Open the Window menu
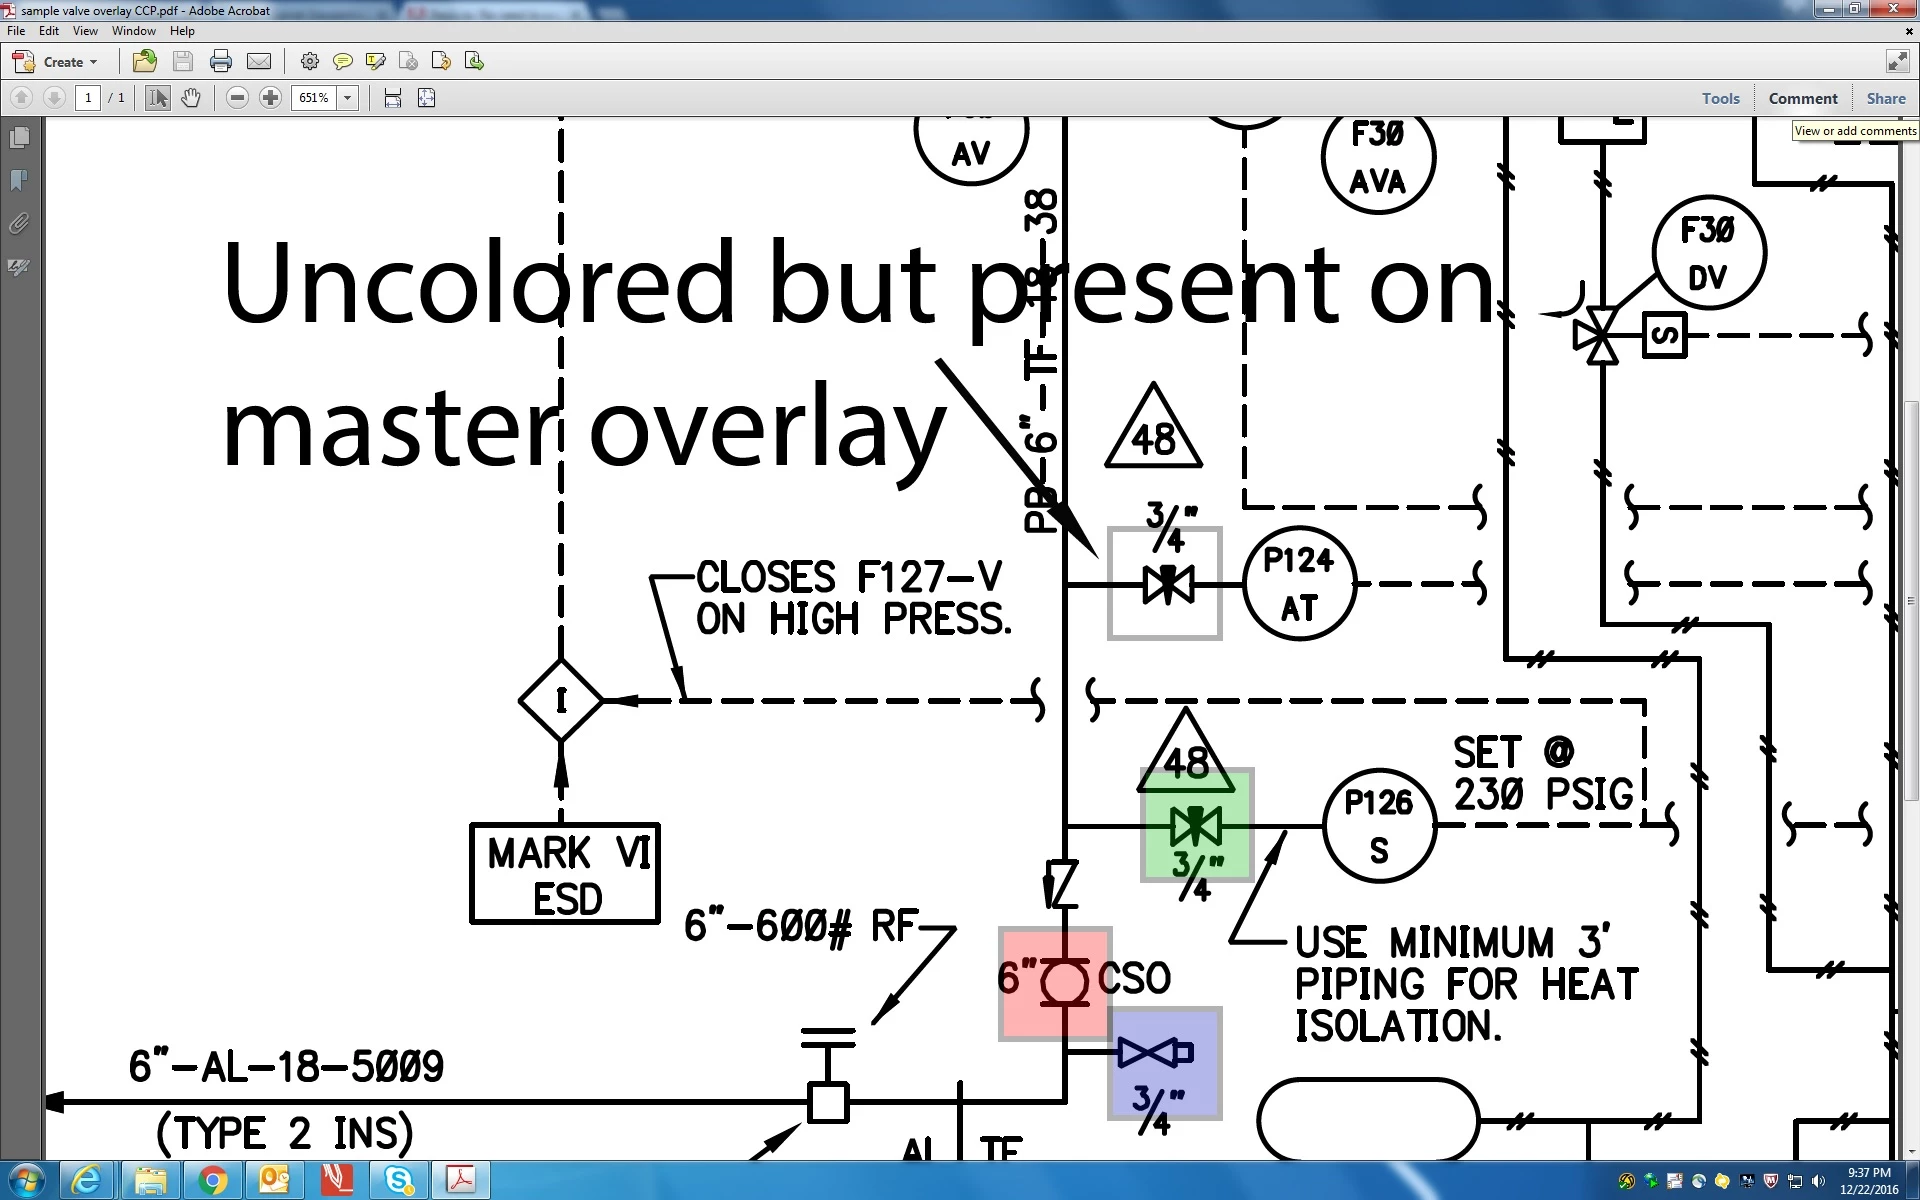The height and width of the screenshot is (1200, 1920). pyautogui.click(x=133, y=31)
